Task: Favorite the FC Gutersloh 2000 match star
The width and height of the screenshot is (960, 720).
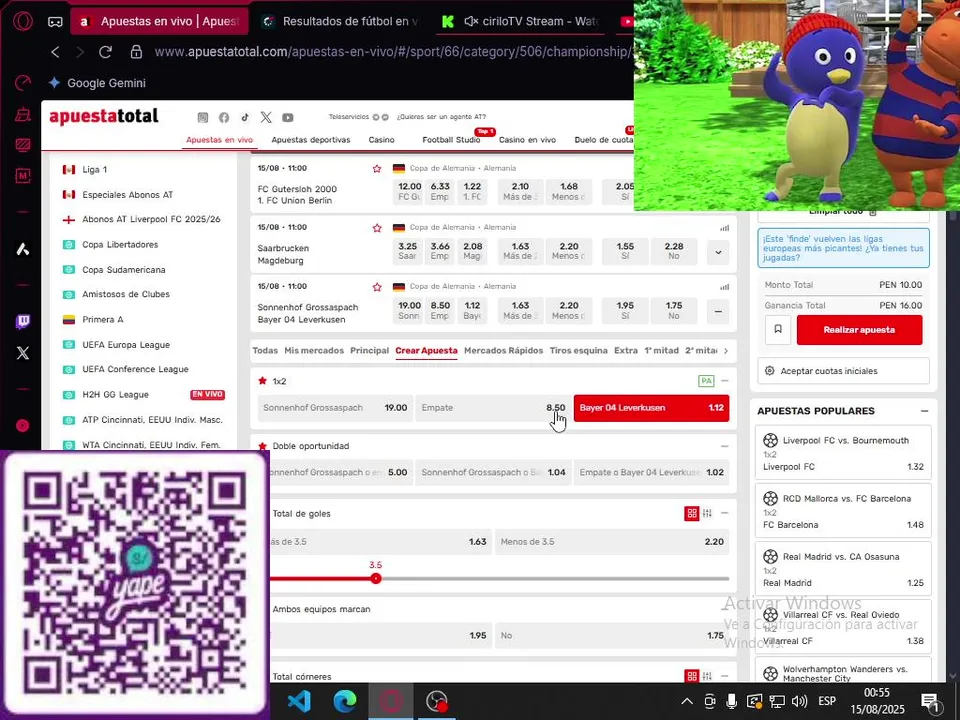Action: point(377,168)
